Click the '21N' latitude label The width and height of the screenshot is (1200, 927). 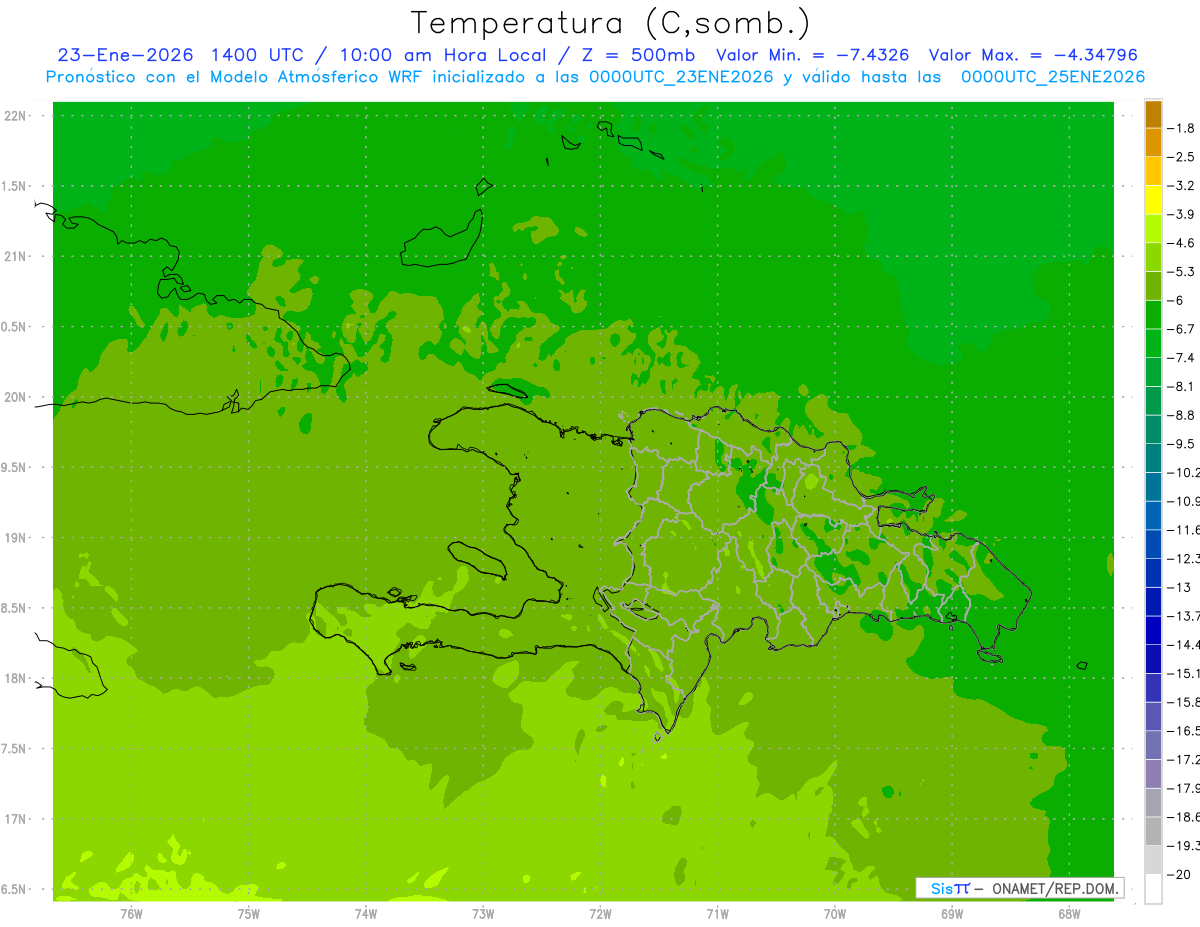16,257
